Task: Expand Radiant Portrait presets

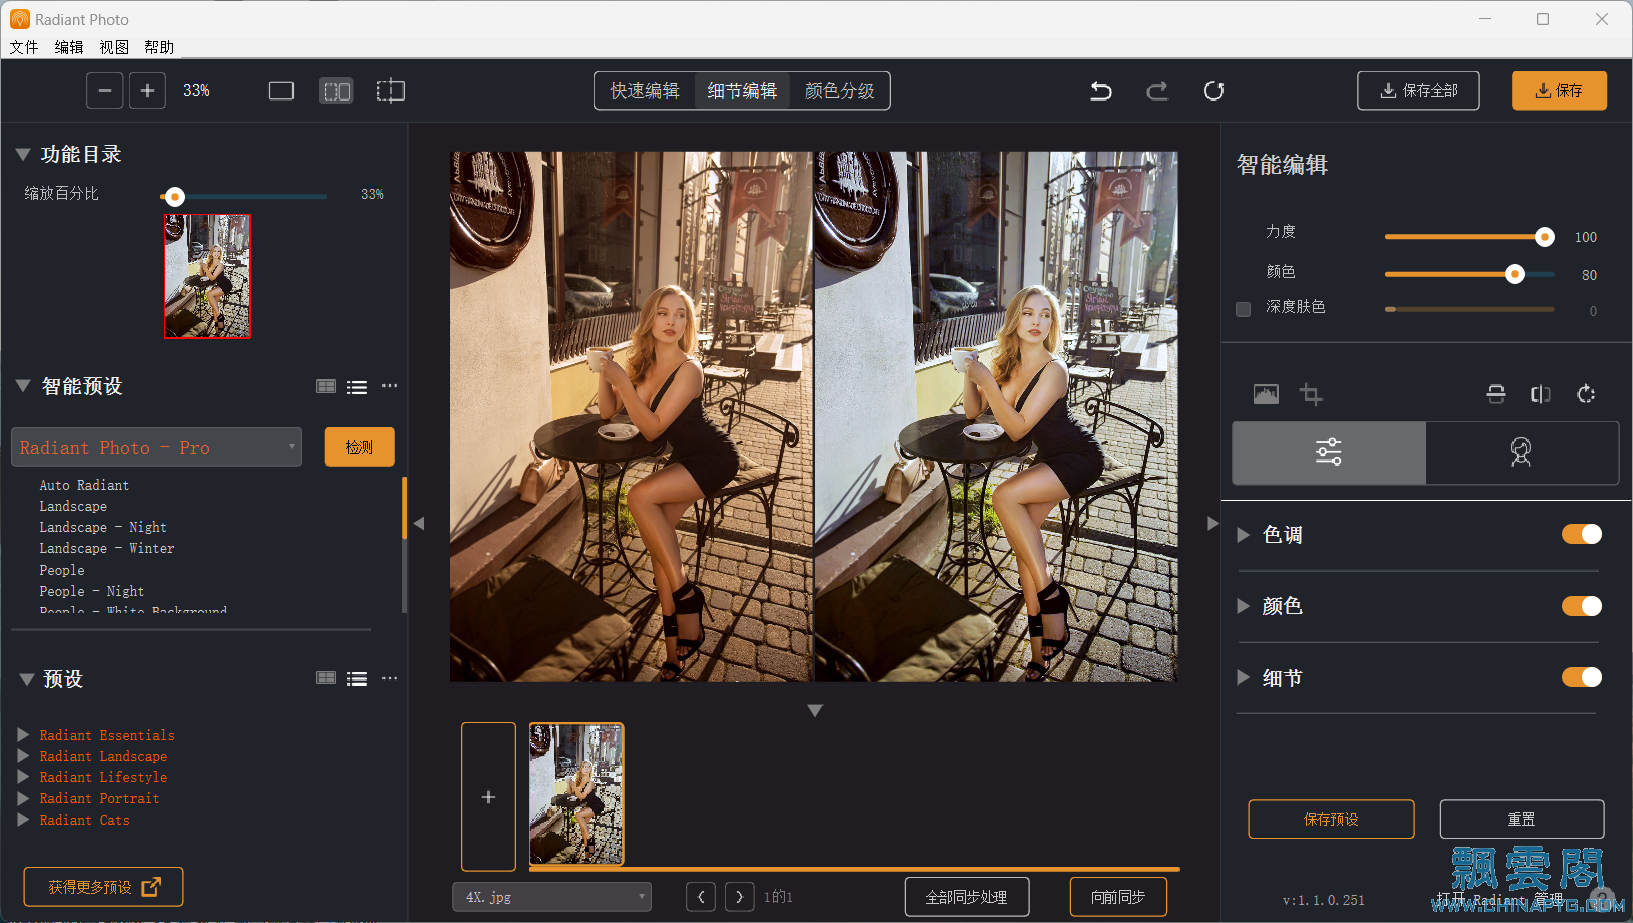Action: [23, 798]
